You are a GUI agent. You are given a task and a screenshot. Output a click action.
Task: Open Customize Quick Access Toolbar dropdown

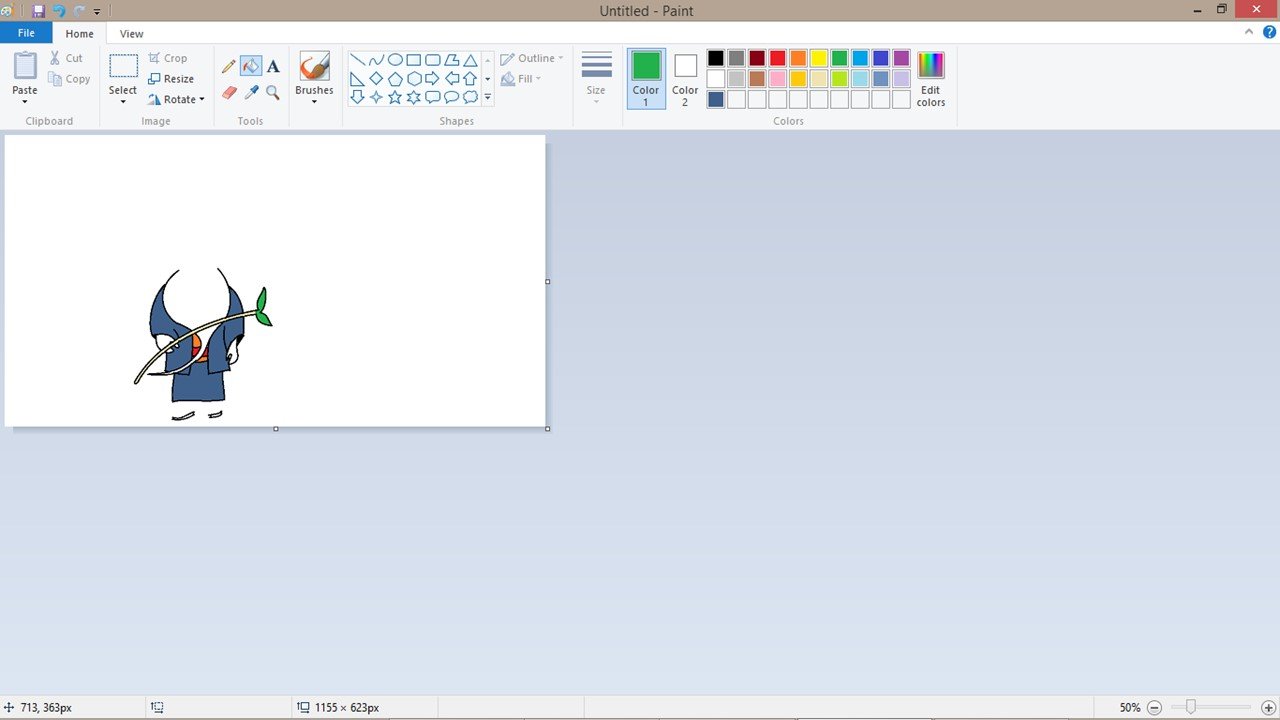pyautogui.click(x=97, y=12)
